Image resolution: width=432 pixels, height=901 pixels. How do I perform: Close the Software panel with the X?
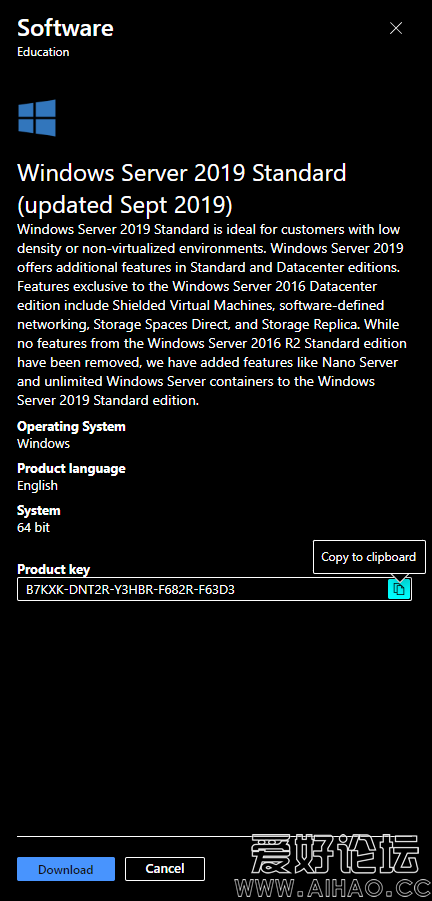tap(396, 28)
